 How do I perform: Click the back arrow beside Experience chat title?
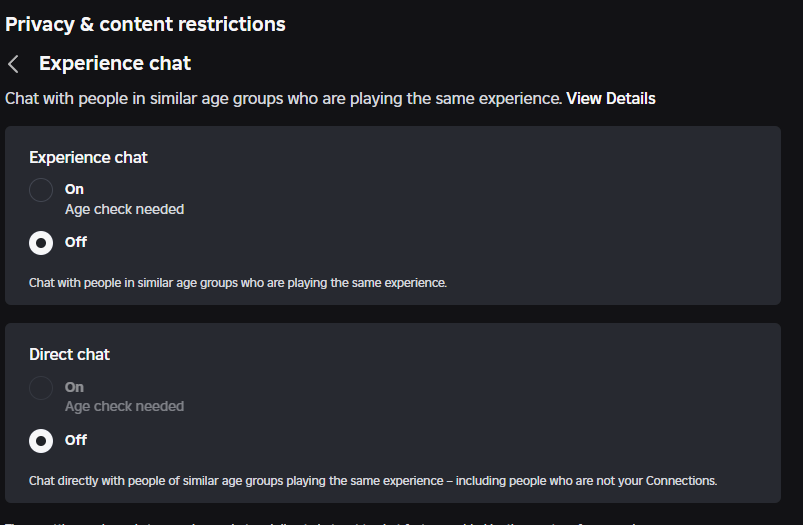coord(14,64)
